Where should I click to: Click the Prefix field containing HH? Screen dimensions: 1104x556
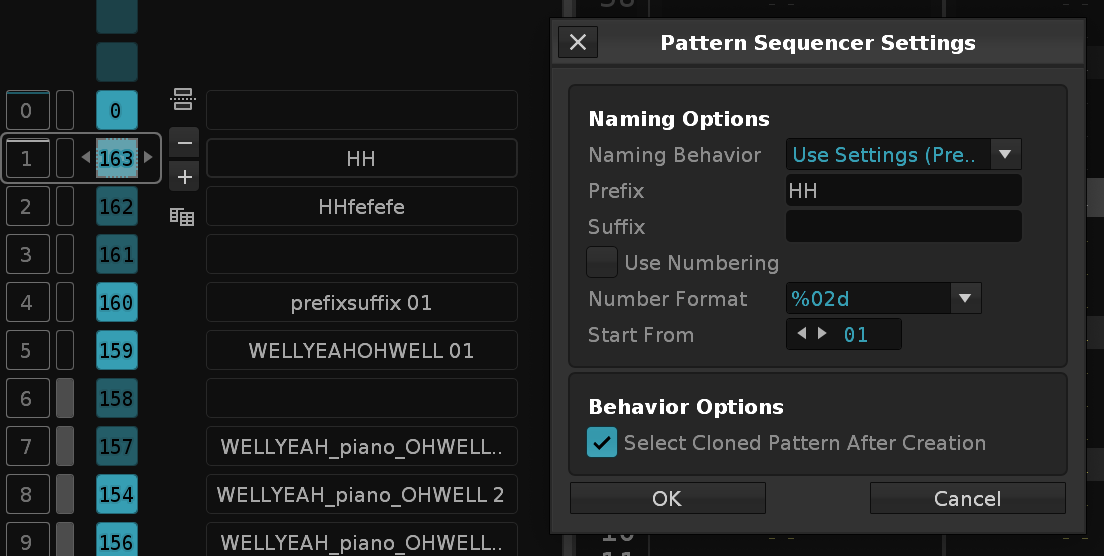pos(903,191)
